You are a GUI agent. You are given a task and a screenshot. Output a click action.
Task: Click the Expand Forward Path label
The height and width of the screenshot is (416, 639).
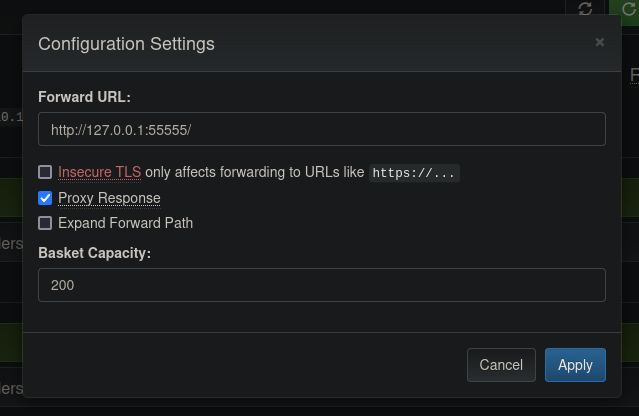[x=125, y=223]
